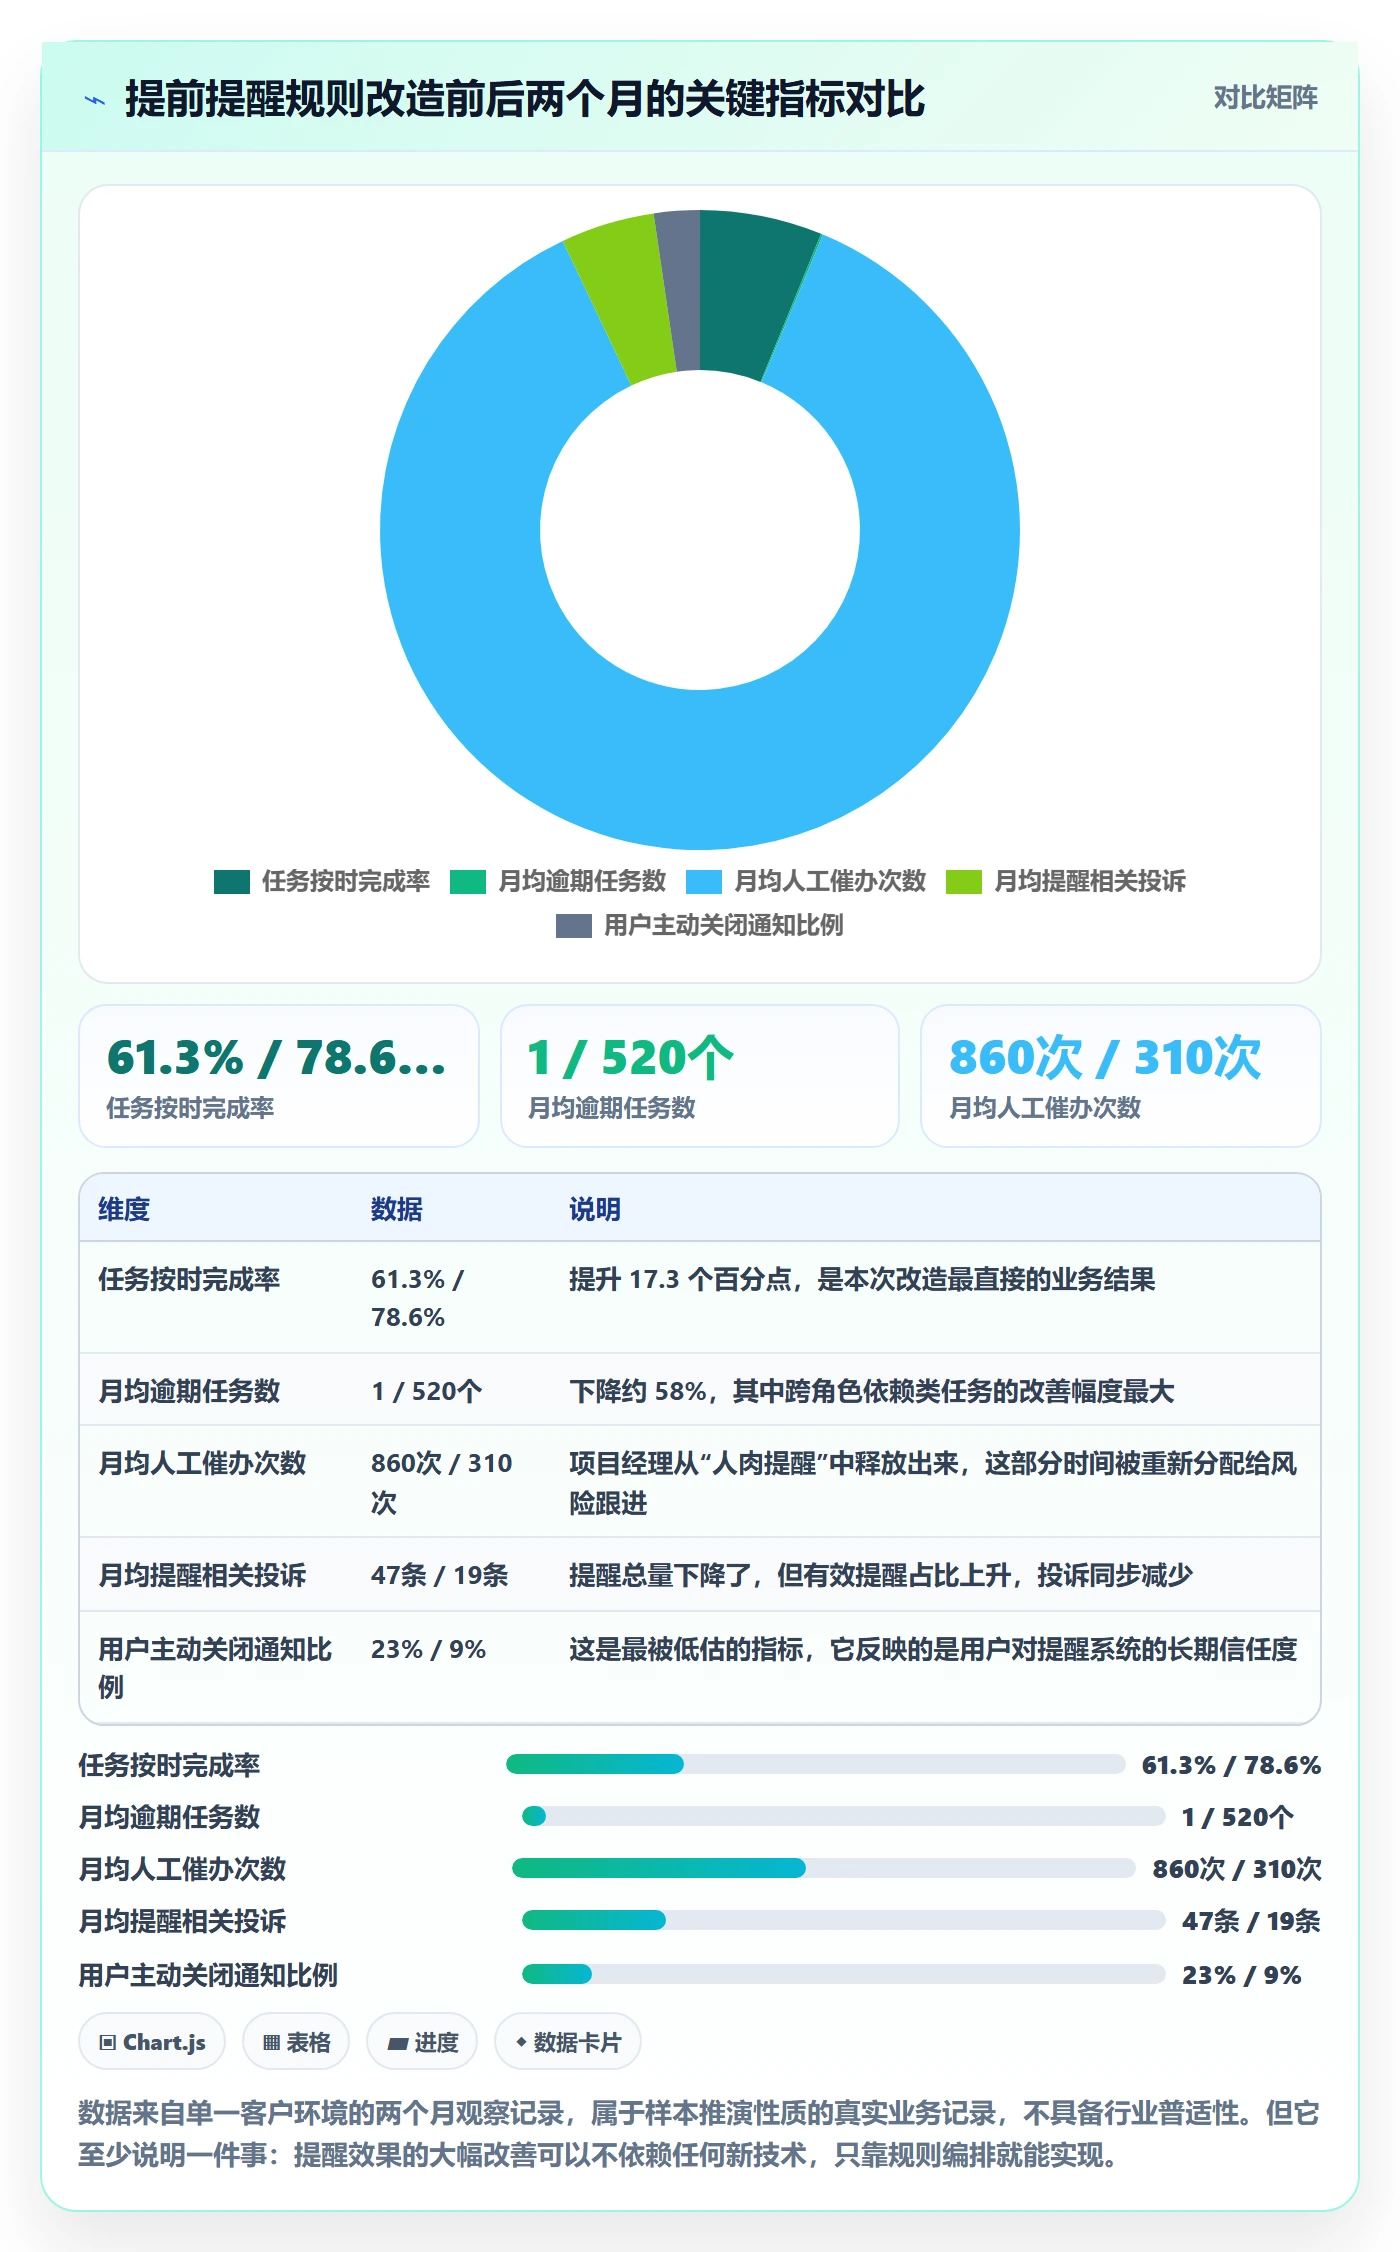Viewport: 1400px width, 2252px height.
Task: Select the 进度 tag chip
Action: [x=422, y=2042]
